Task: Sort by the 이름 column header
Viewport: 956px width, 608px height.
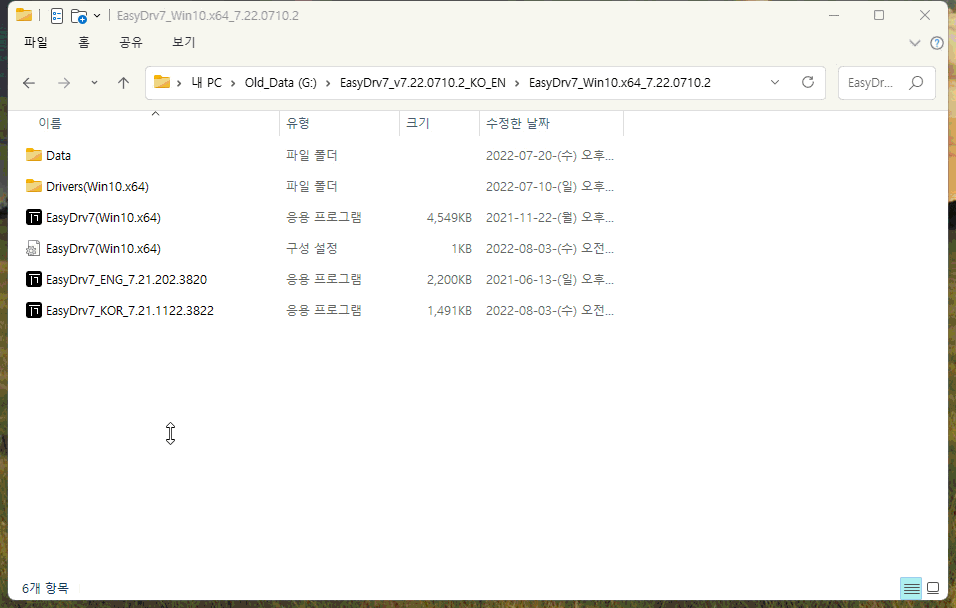Action: (x=51, y=123)
